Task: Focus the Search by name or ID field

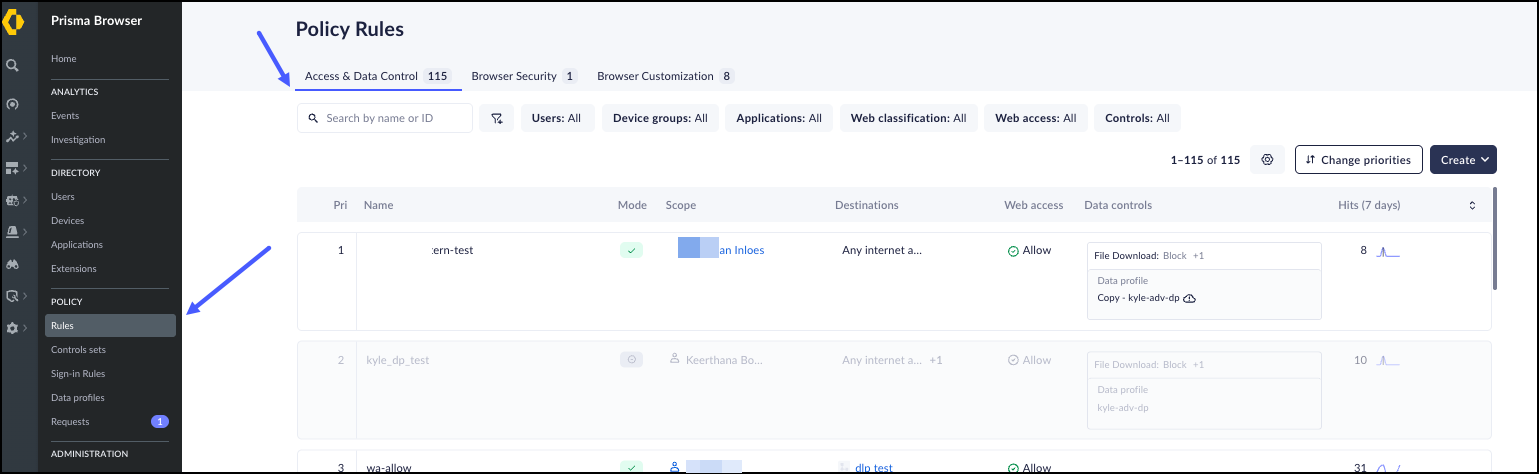Action: (x=385, y=118)
